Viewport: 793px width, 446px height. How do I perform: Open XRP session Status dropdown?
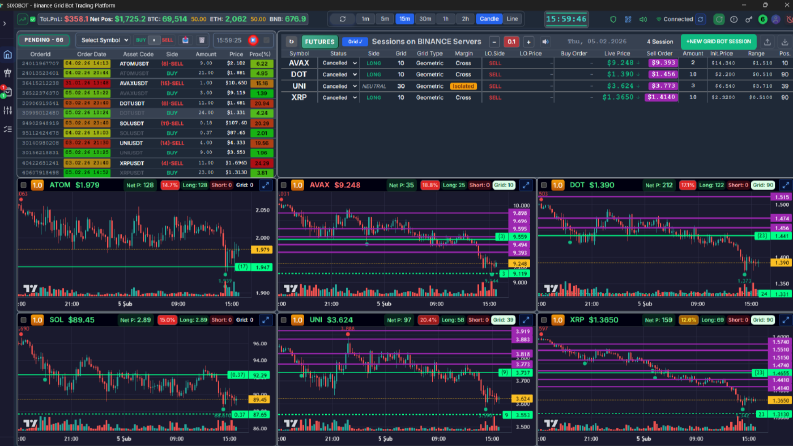click(339, 98)
